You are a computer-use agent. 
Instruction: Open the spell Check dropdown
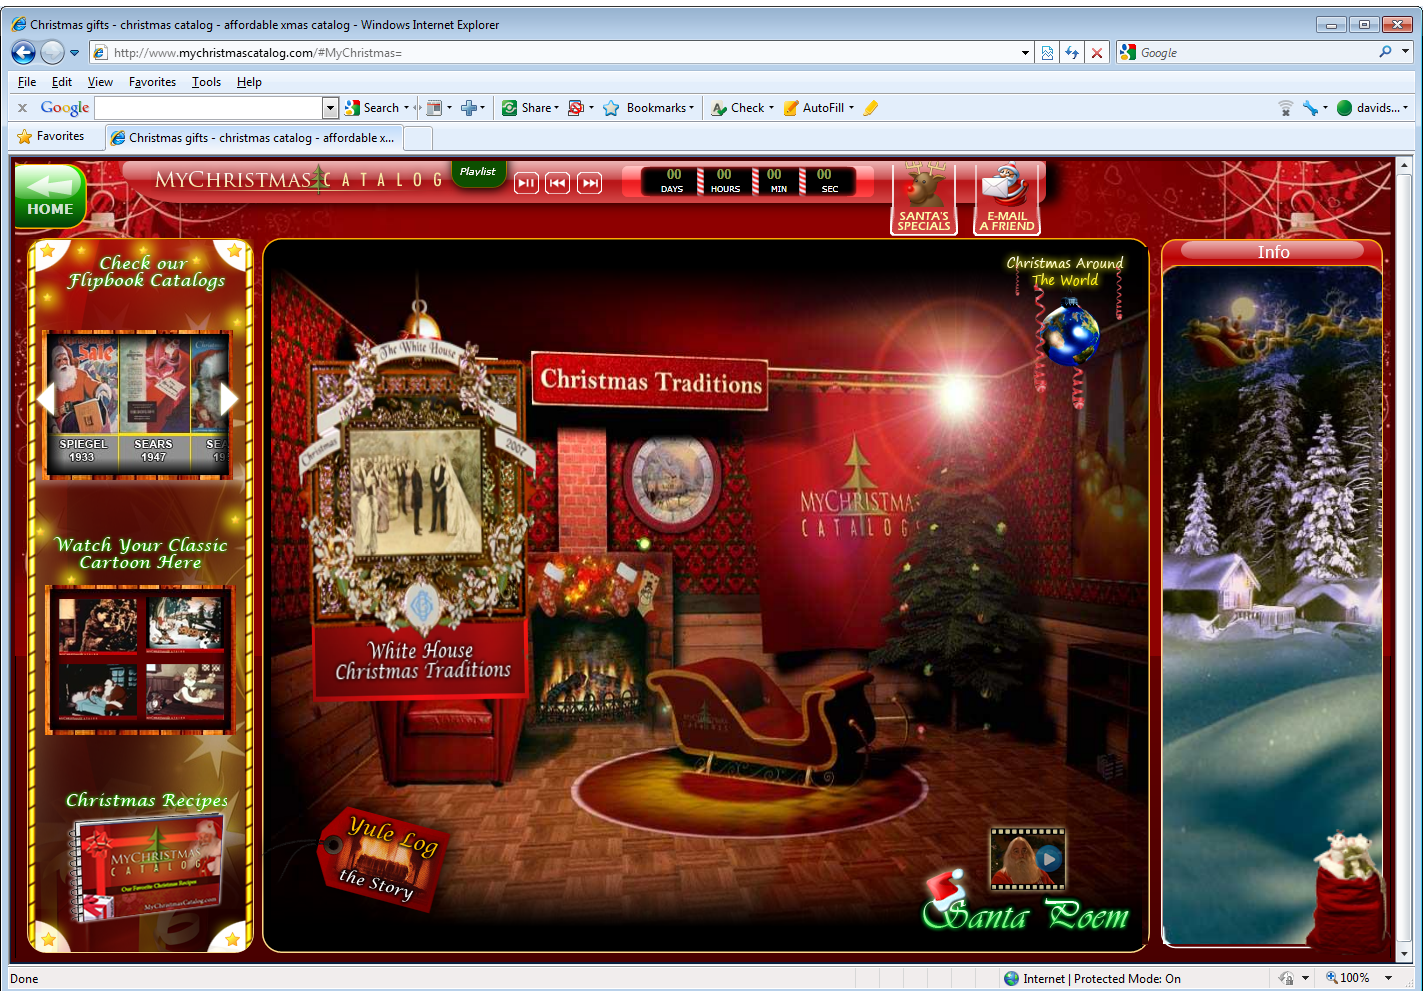point(742,108)
